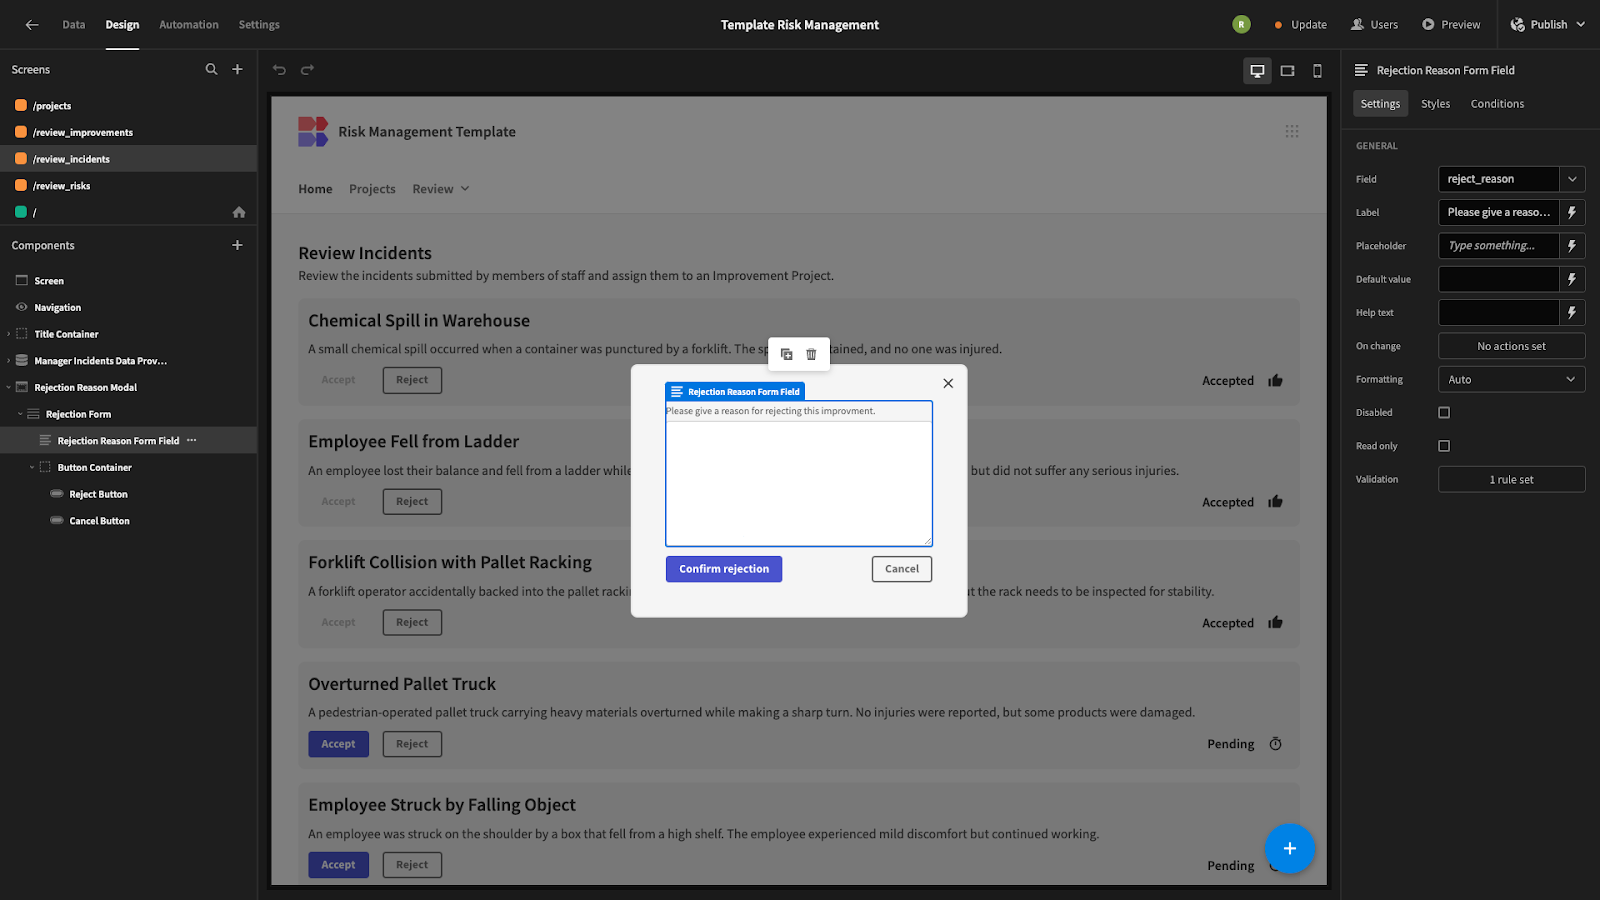The image size is (1600, 900).
Task: Click Confirm rejection button
Action: pyautogui.click(x=724, y=569)
